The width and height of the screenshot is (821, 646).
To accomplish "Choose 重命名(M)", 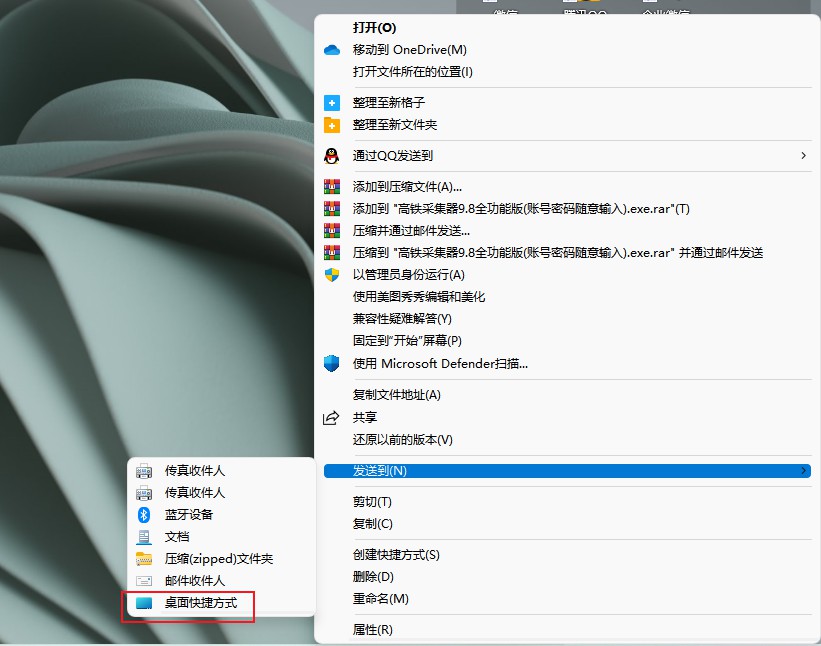I will pyautogui.click(x=380, y=599).
